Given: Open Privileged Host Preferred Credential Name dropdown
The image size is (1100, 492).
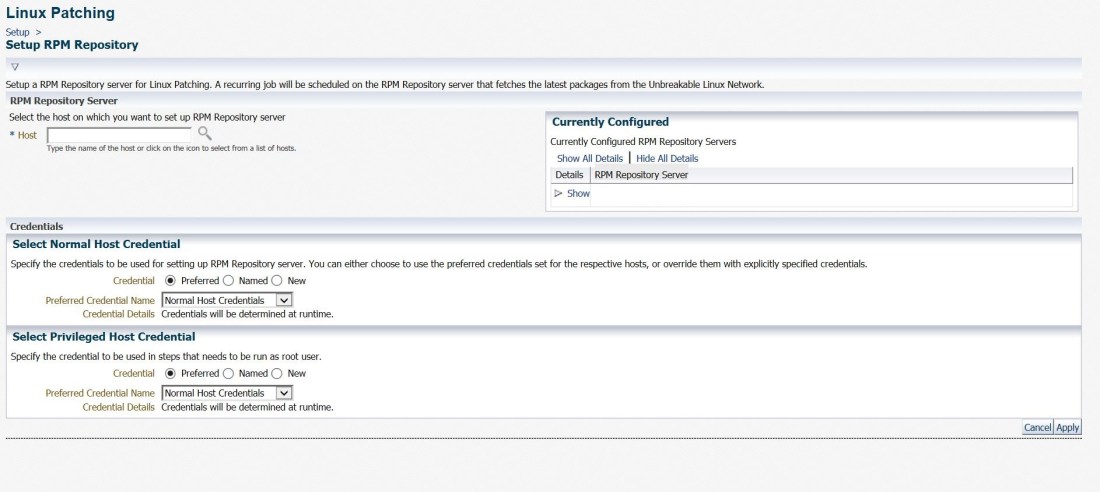Looking at the screenshot, I should (x=283, y=393).
